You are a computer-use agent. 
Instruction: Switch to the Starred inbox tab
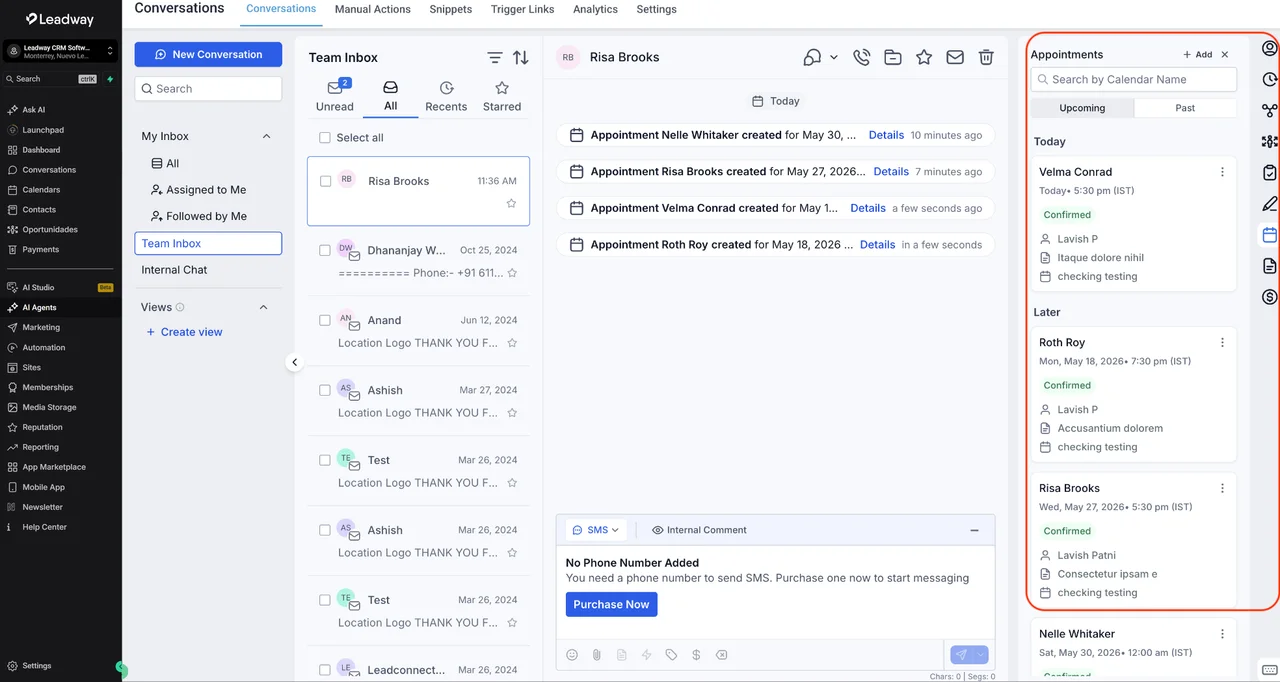pos(502,97)
